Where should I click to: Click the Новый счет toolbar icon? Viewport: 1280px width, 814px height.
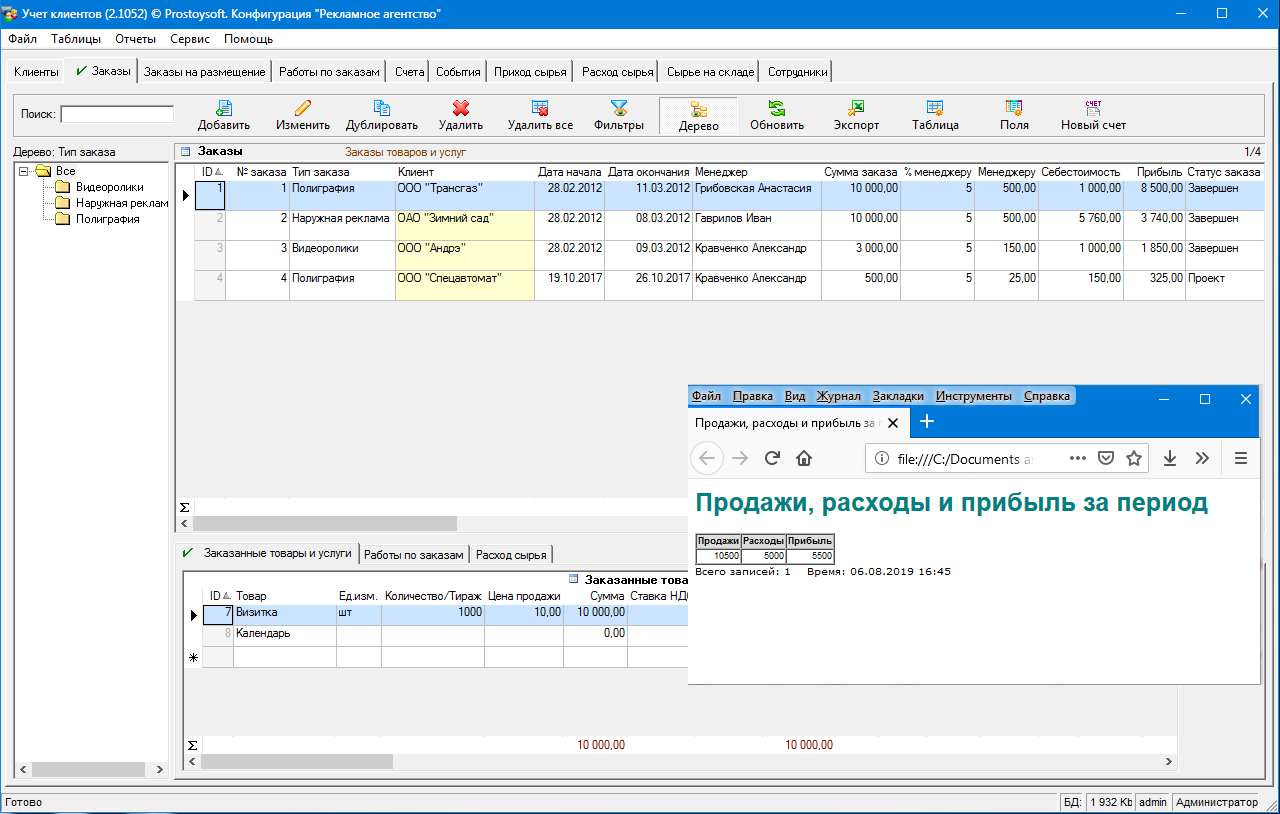click(1093, 108)
